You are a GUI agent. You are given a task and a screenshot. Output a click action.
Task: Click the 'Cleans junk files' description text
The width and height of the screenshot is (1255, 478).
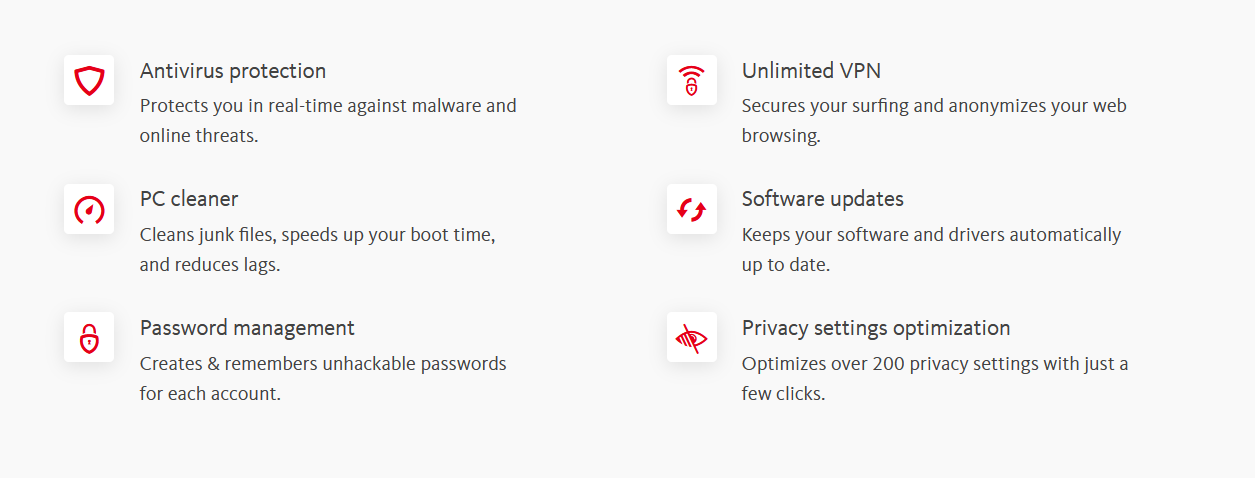point(317,235)
